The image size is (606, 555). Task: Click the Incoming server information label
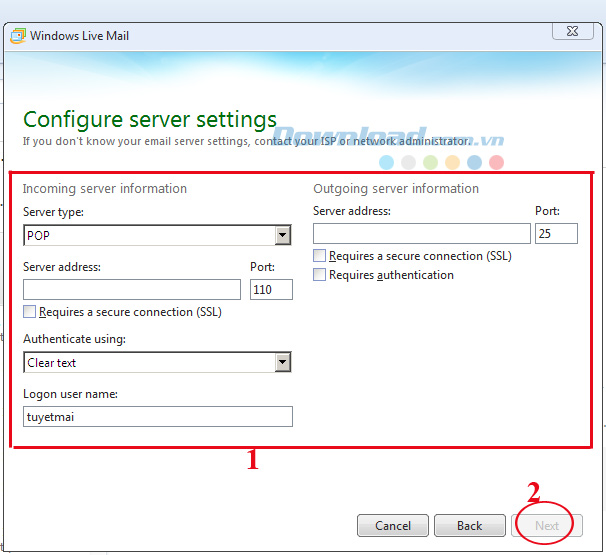[x=105, y=189]
